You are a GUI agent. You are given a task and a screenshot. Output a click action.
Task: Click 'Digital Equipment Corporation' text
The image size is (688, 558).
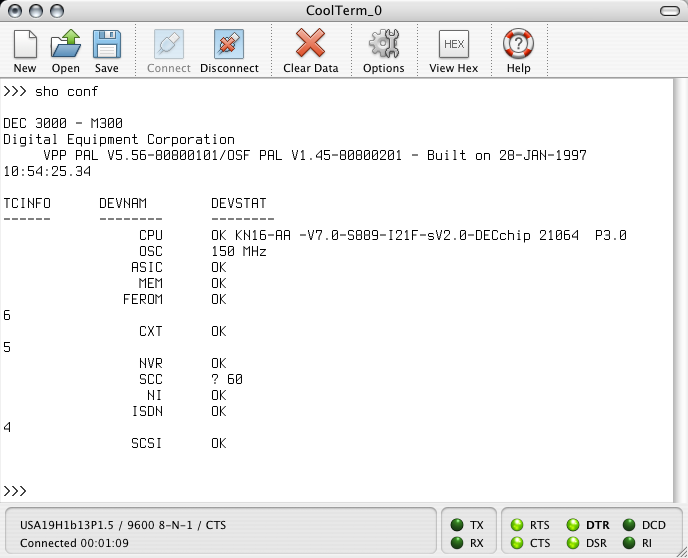tap(119, 140)
